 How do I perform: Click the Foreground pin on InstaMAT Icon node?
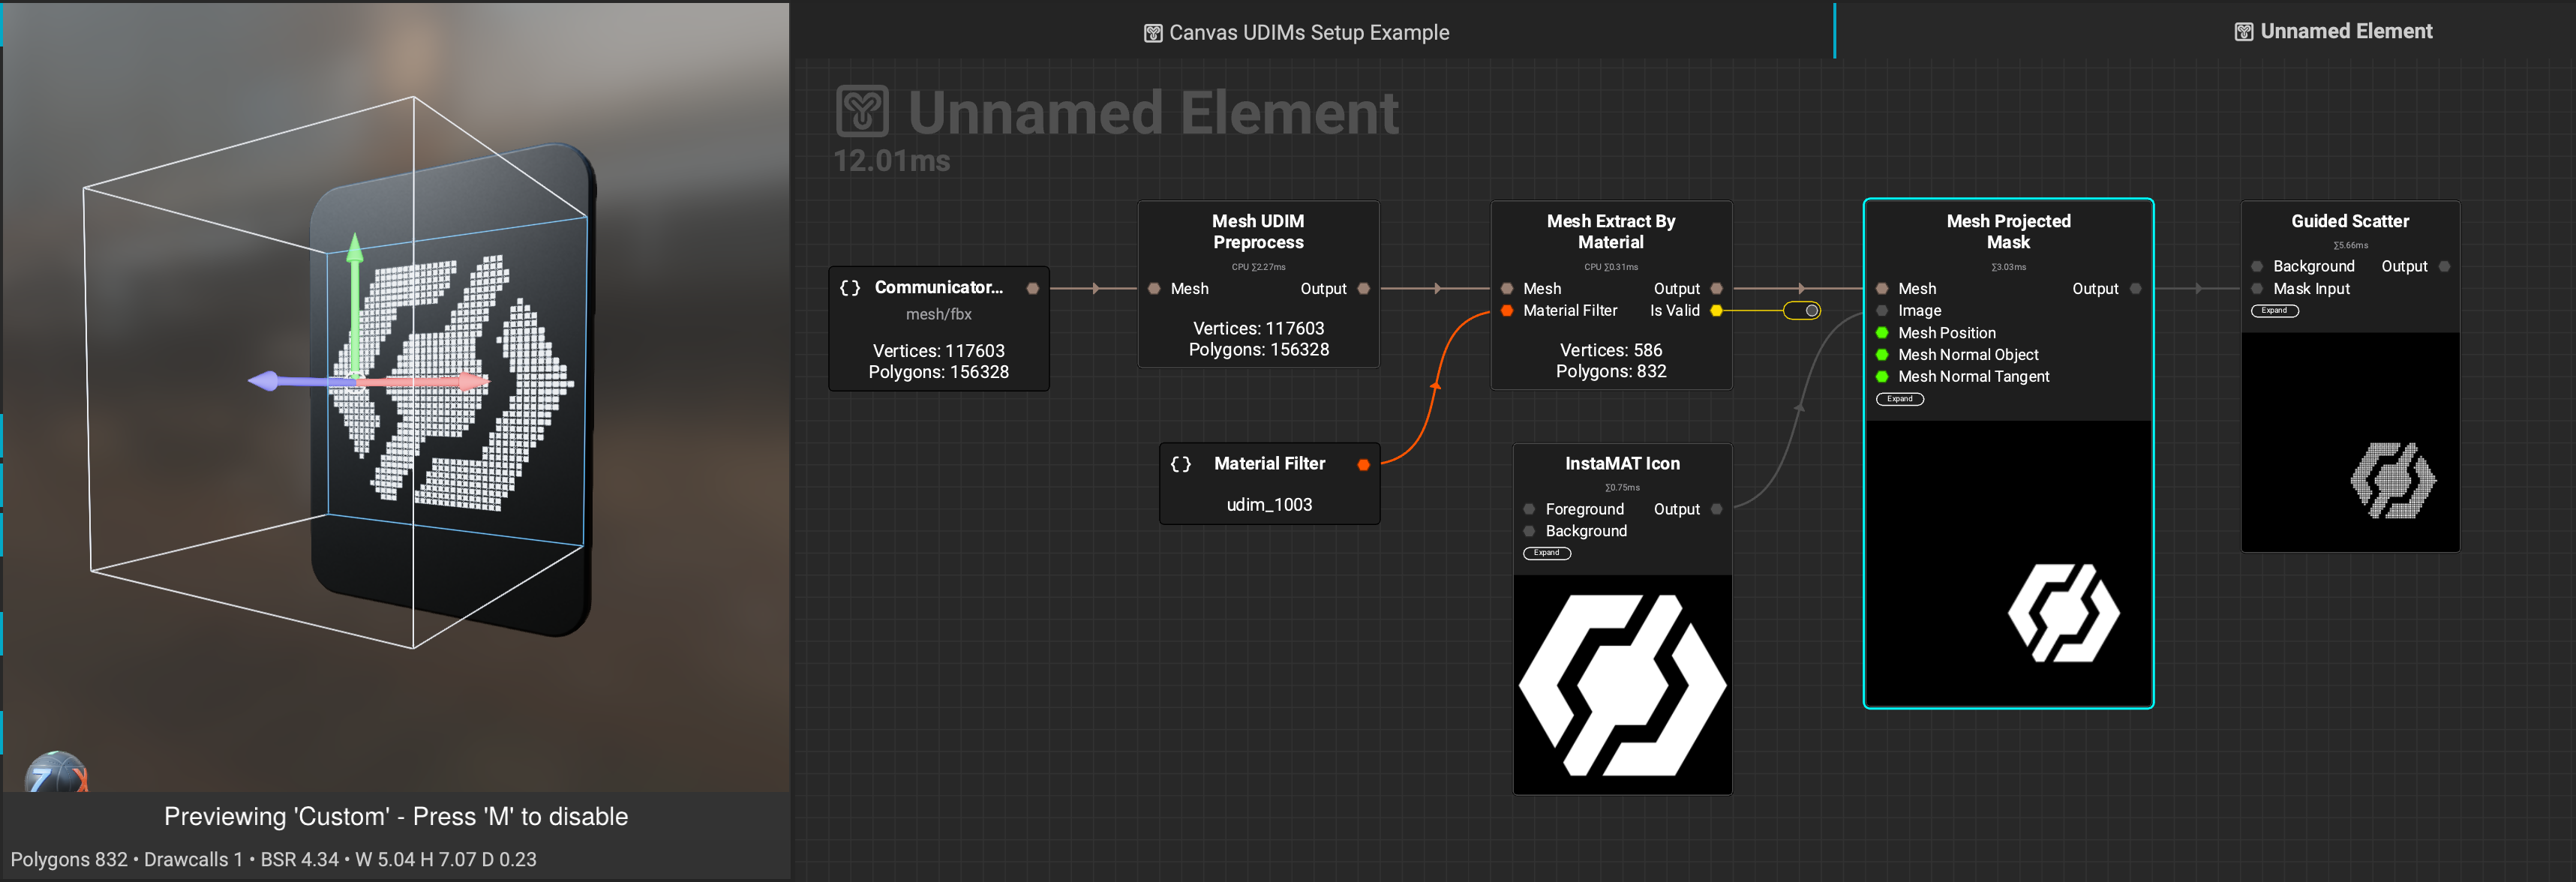(1529, 509)
